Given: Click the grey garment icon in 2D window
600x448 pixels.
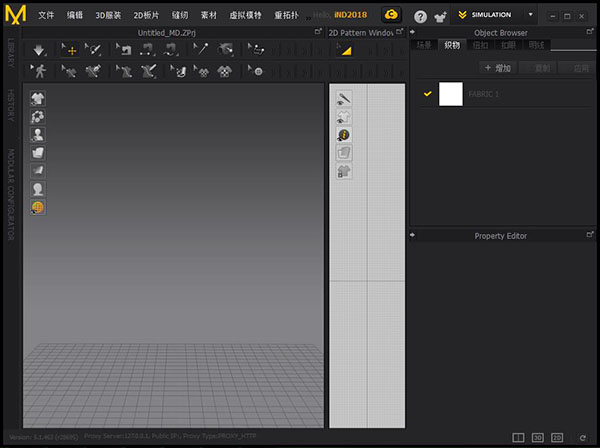Looking at the screenshot, I should click(x=344, y=171).
